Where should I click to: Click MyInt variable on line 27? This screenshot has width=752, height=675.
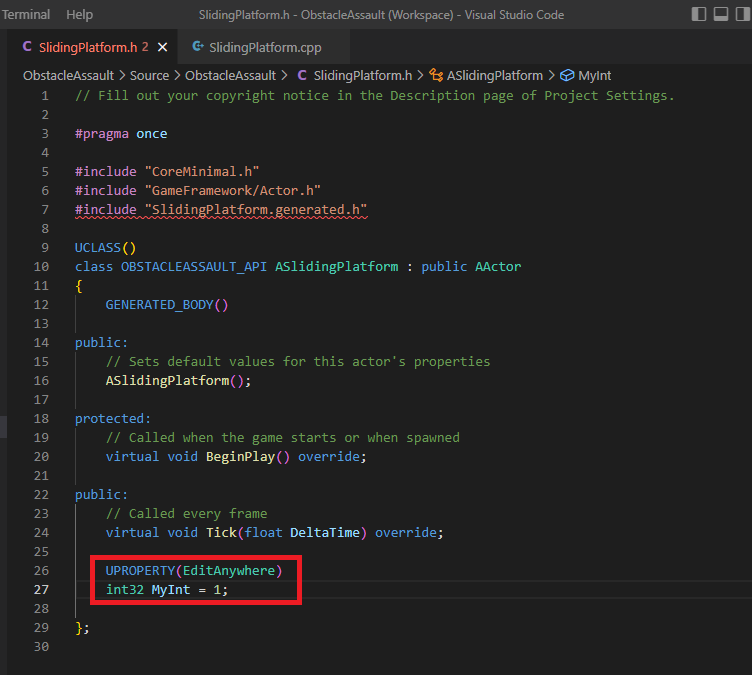(171, 590)
